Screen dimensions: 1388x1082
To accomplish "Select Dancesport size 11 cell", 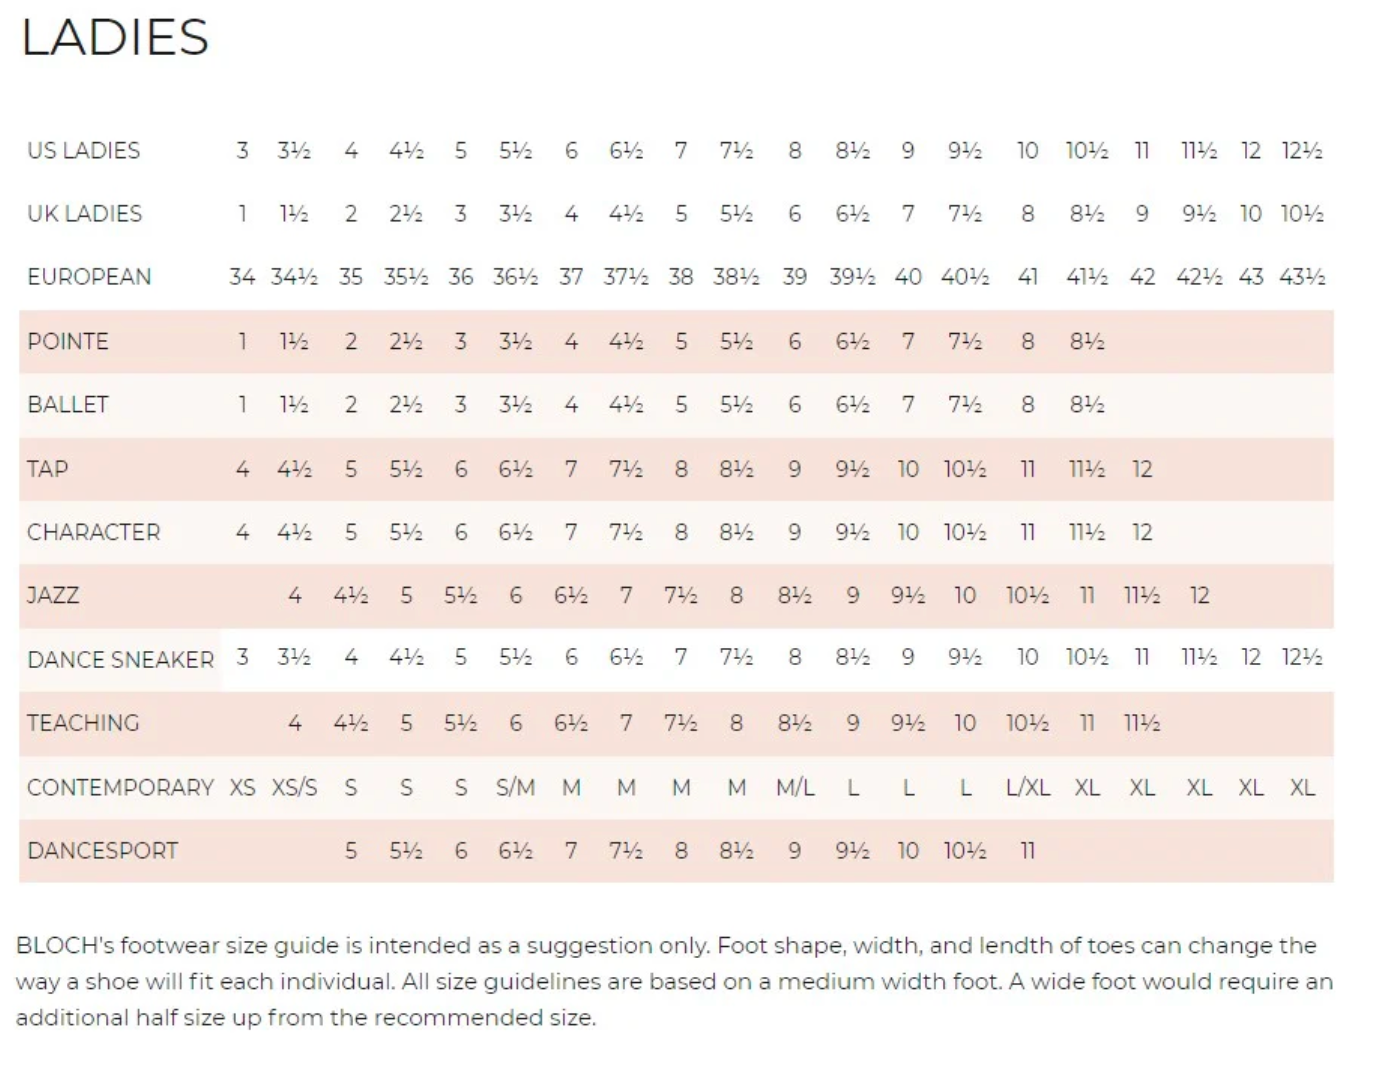I will (x=1027, y=851).
